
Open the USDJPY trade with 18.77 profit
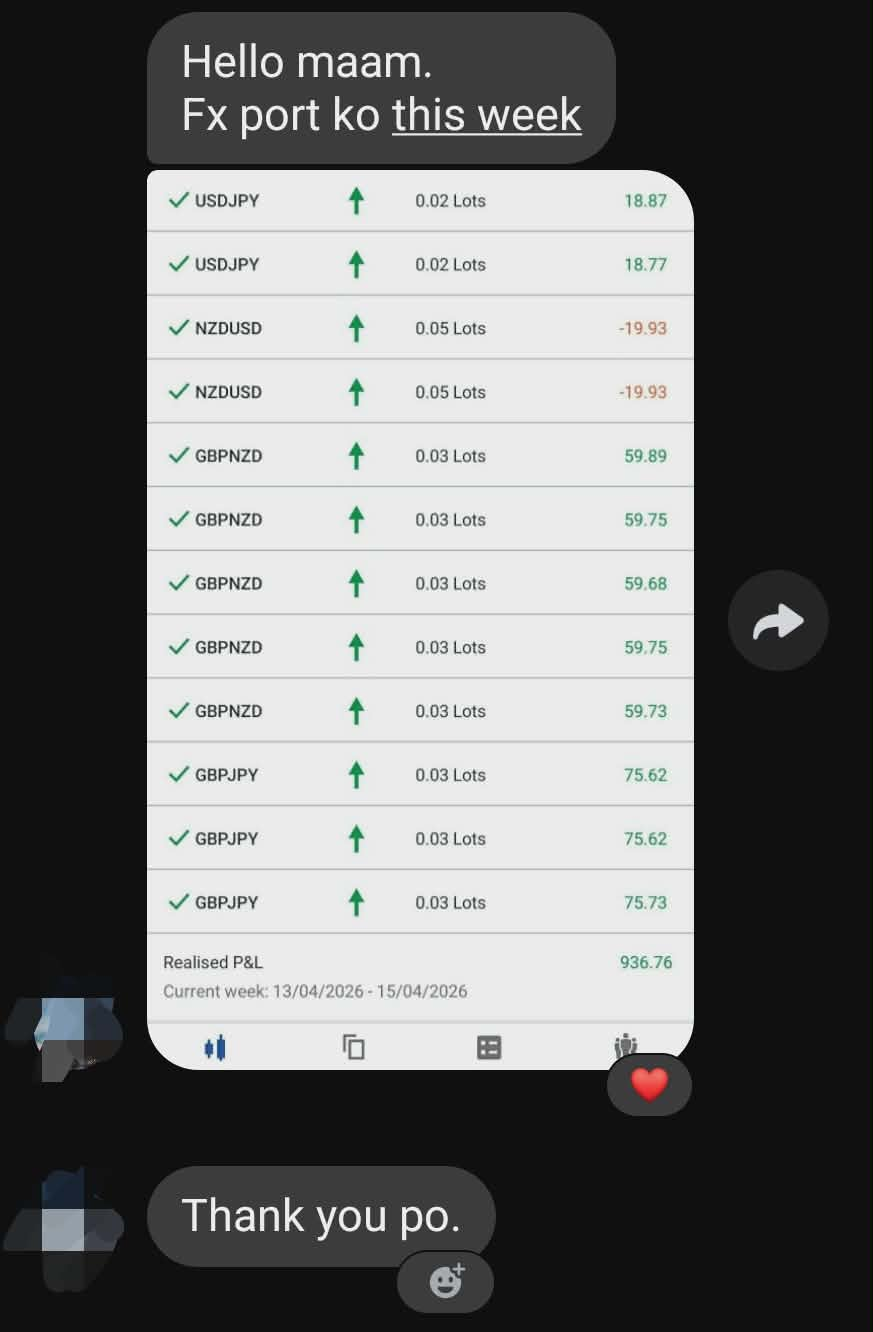420,264
